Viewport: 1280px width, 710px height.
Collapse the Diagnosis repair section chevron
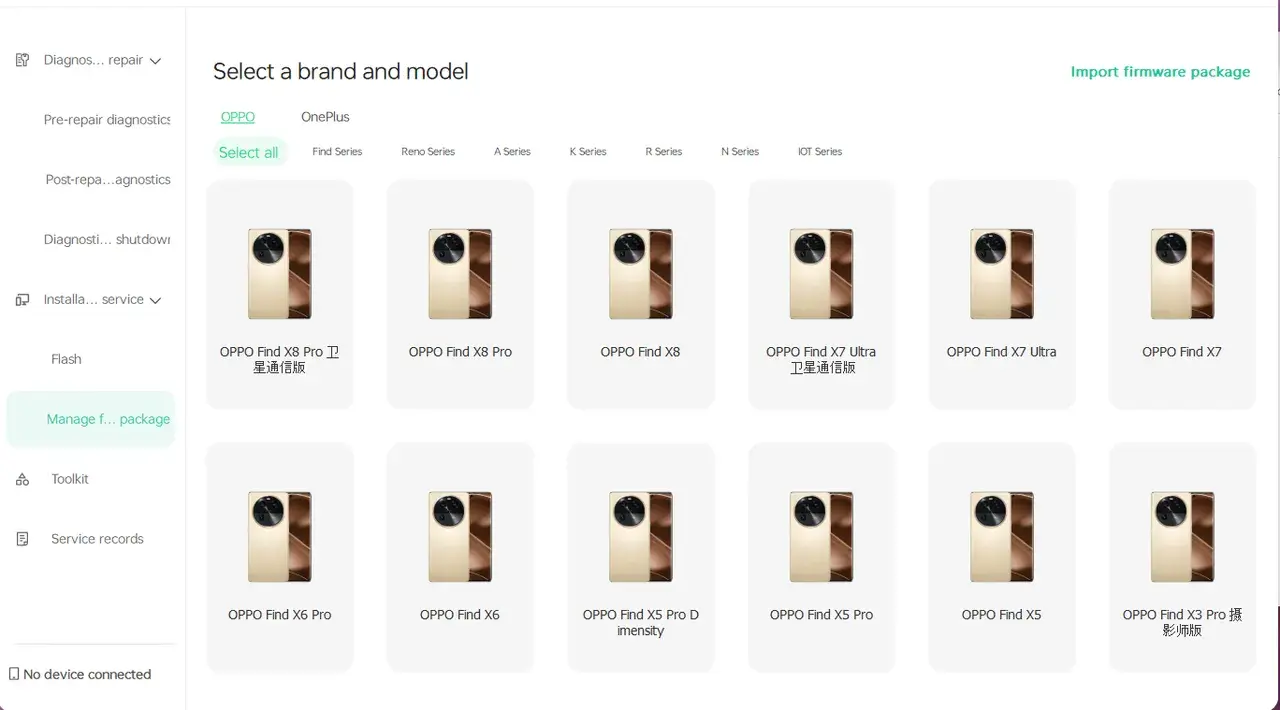[x=156, y=61]
